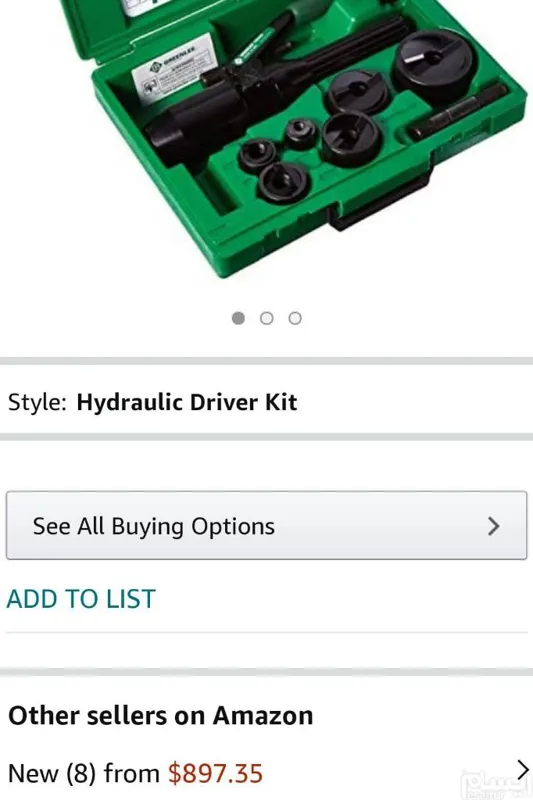The height and width of the screenshot is (800, 533).
Task: Open the Other sellers on Amazon section
Action: [161, 715]
